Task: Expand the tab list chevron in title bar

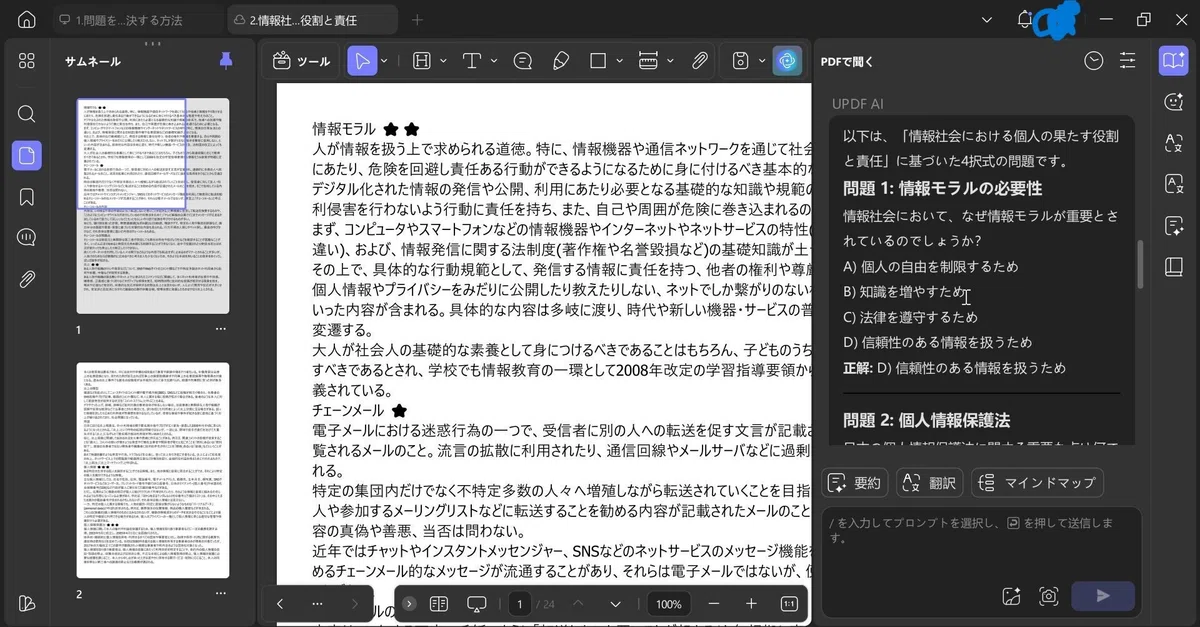Action: point(987,19)
